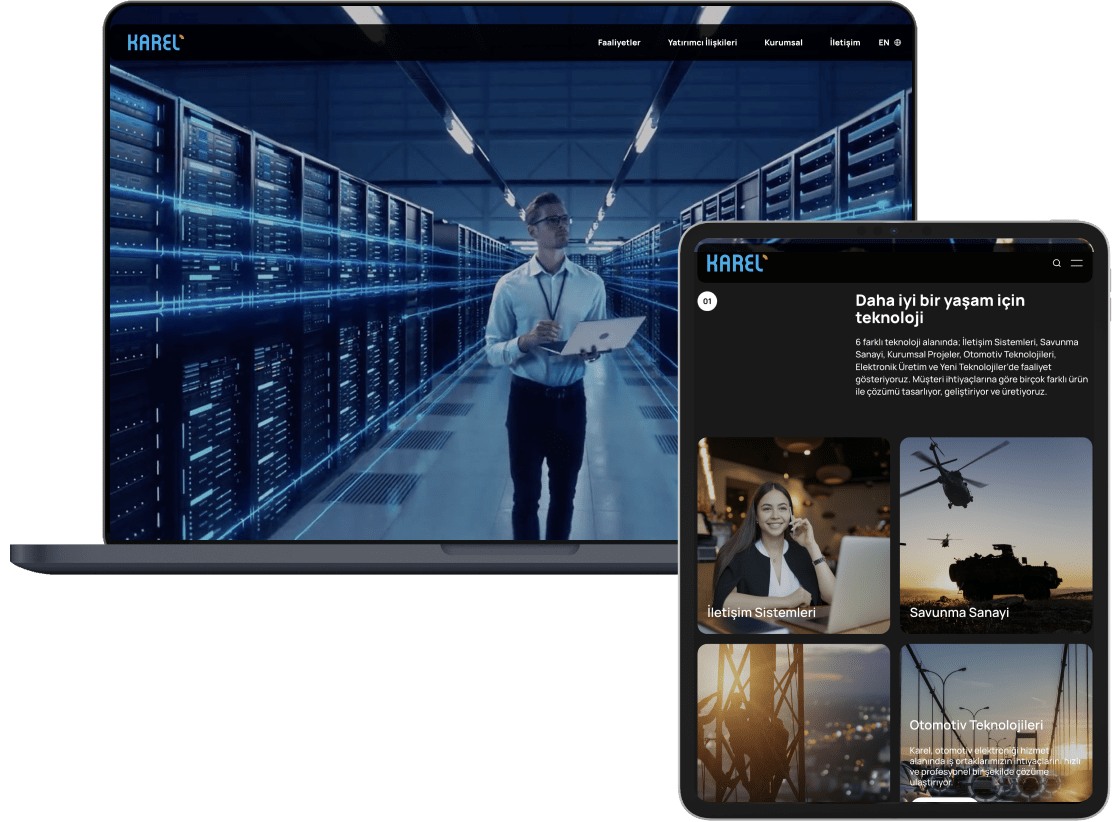Image resolution: width=1112 pixels, height=822 pixels.
Task: Open the tablet hamburger menu
Action: [x=1077, y=263]
